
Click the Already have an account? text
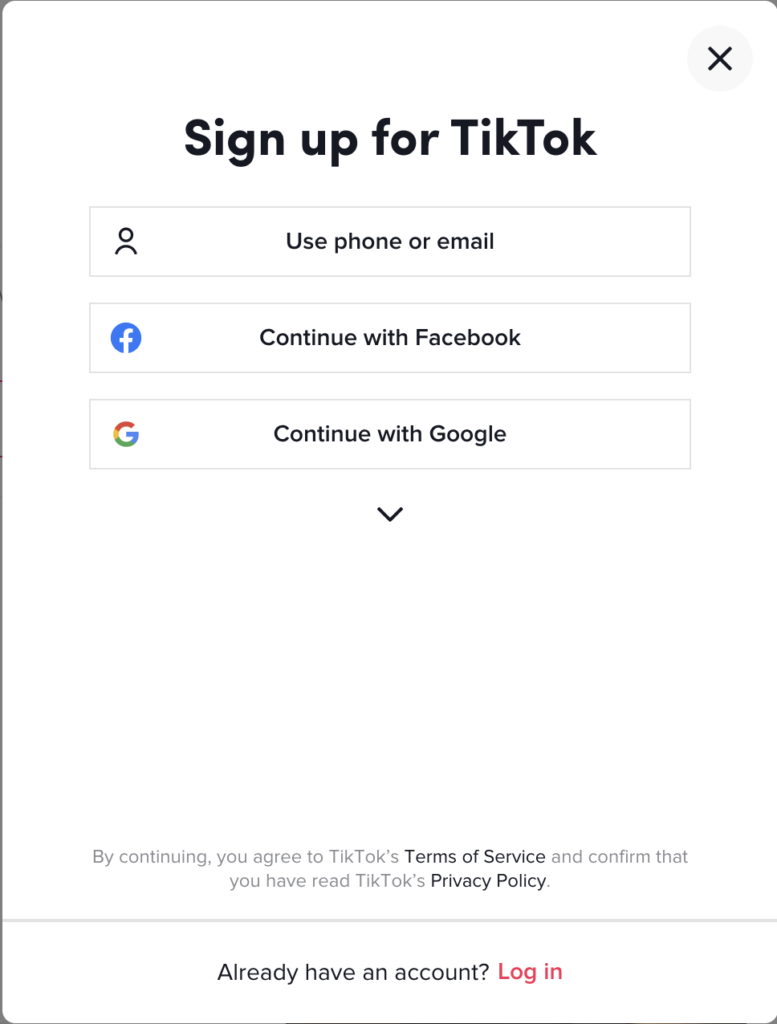point(353,972)
